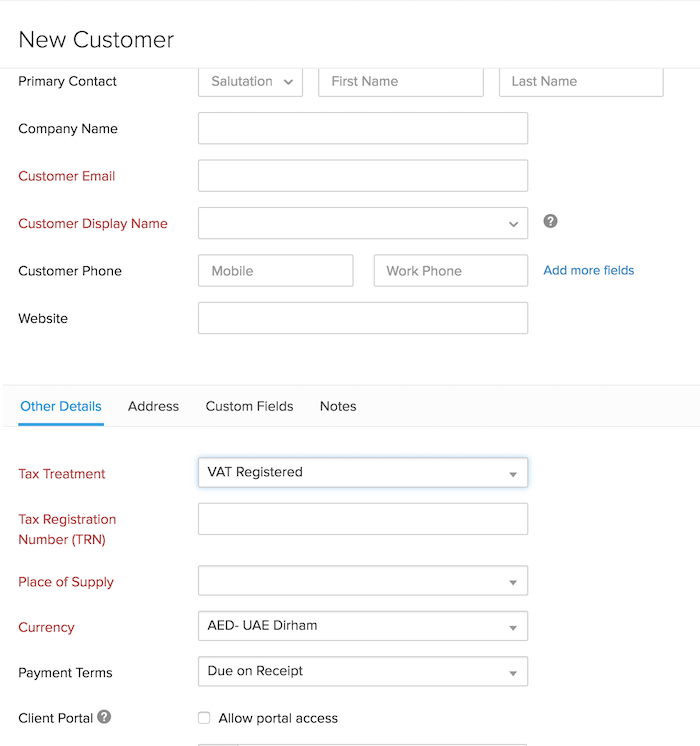This screenshot has width=700, height=746.
Task: Go to the Notes tab
Action: click(338, 406)
